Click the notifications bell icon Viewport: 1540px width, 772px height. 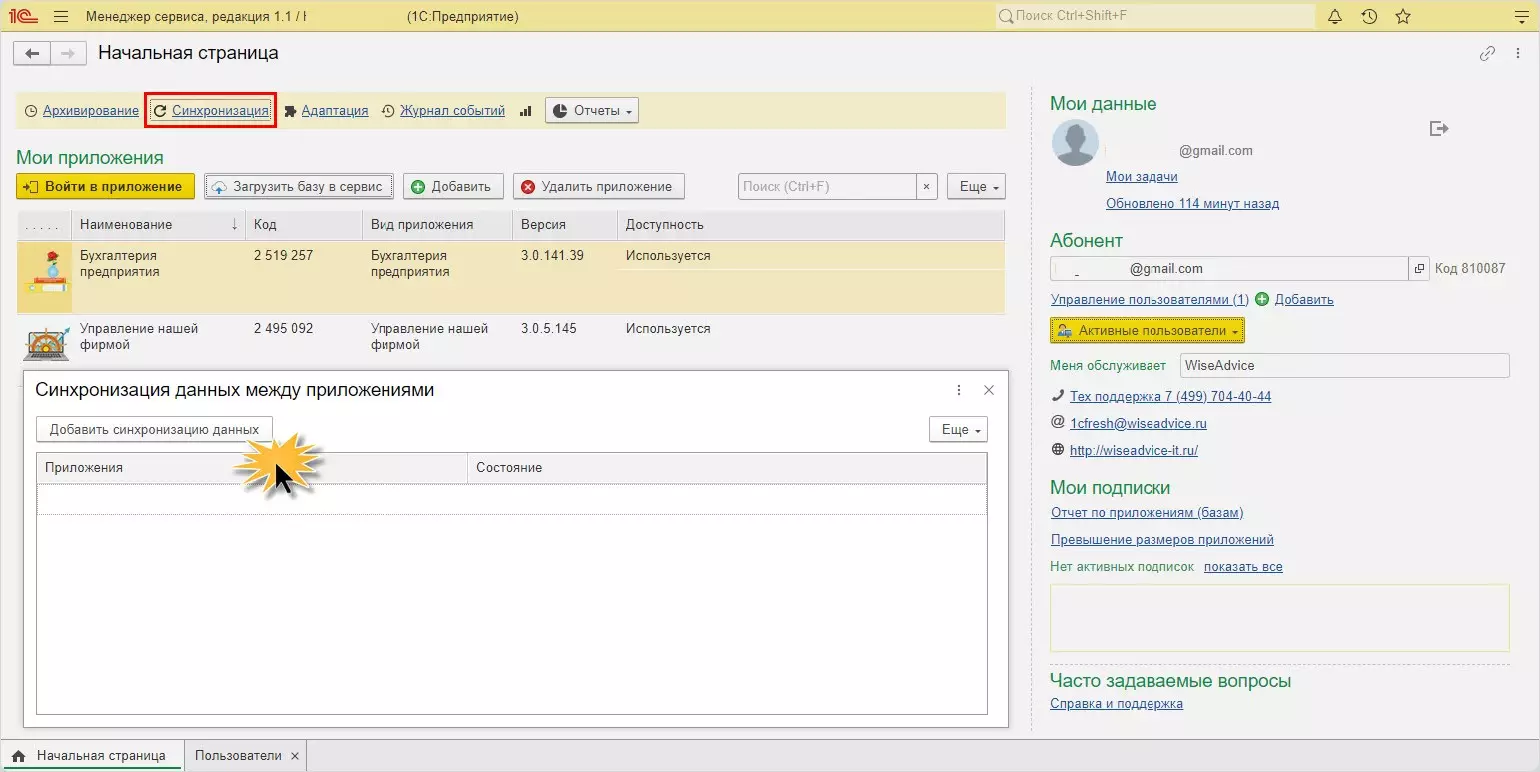click(1334, 17)
